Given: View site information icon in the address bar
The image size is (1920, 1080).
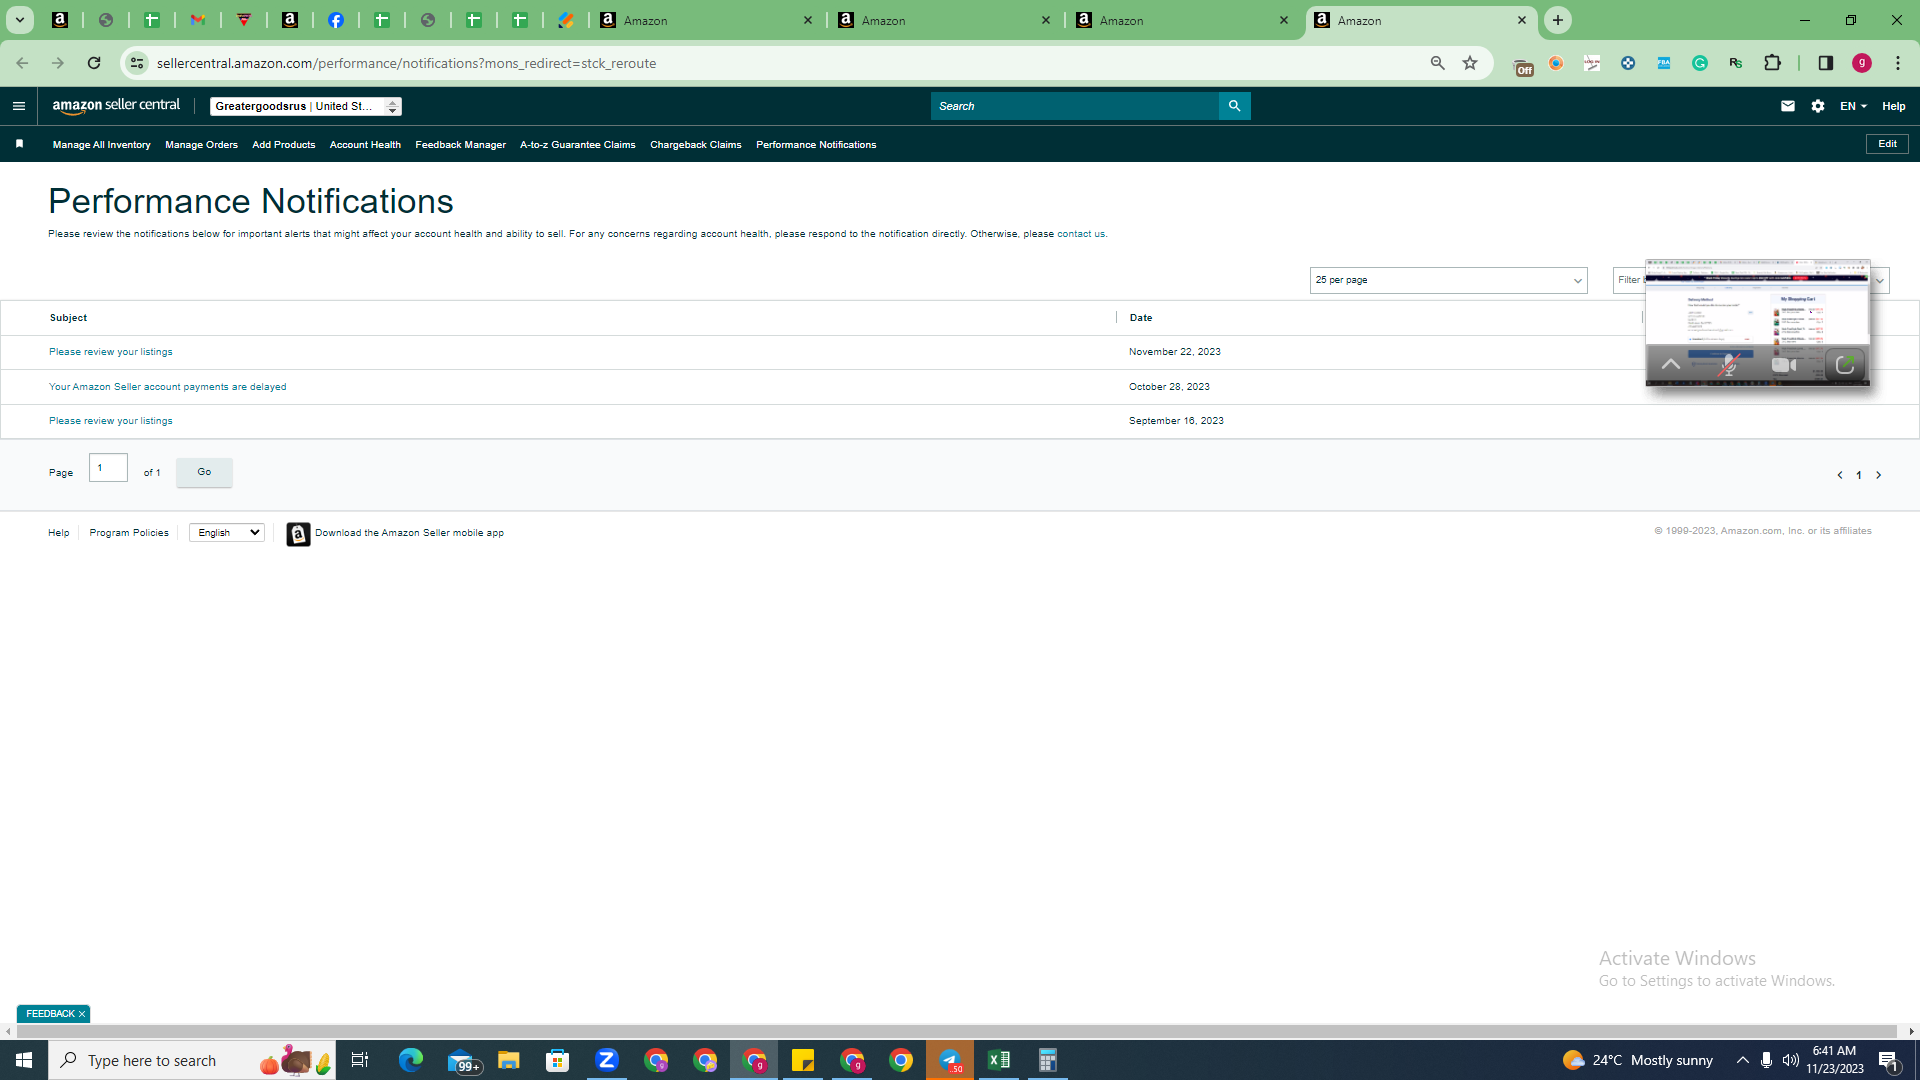Looking at the screenshot, I should pyautogui.click(x=137, y=63).
